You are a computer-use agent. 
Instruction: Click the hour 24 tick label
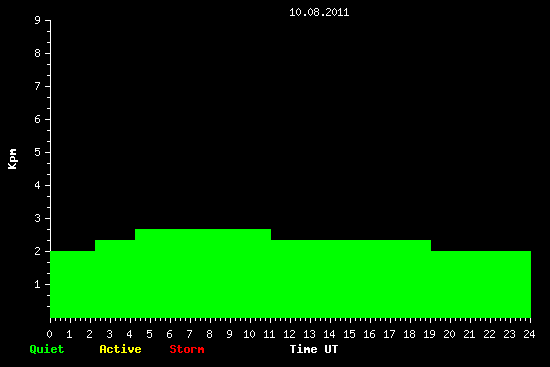[529, 334]
